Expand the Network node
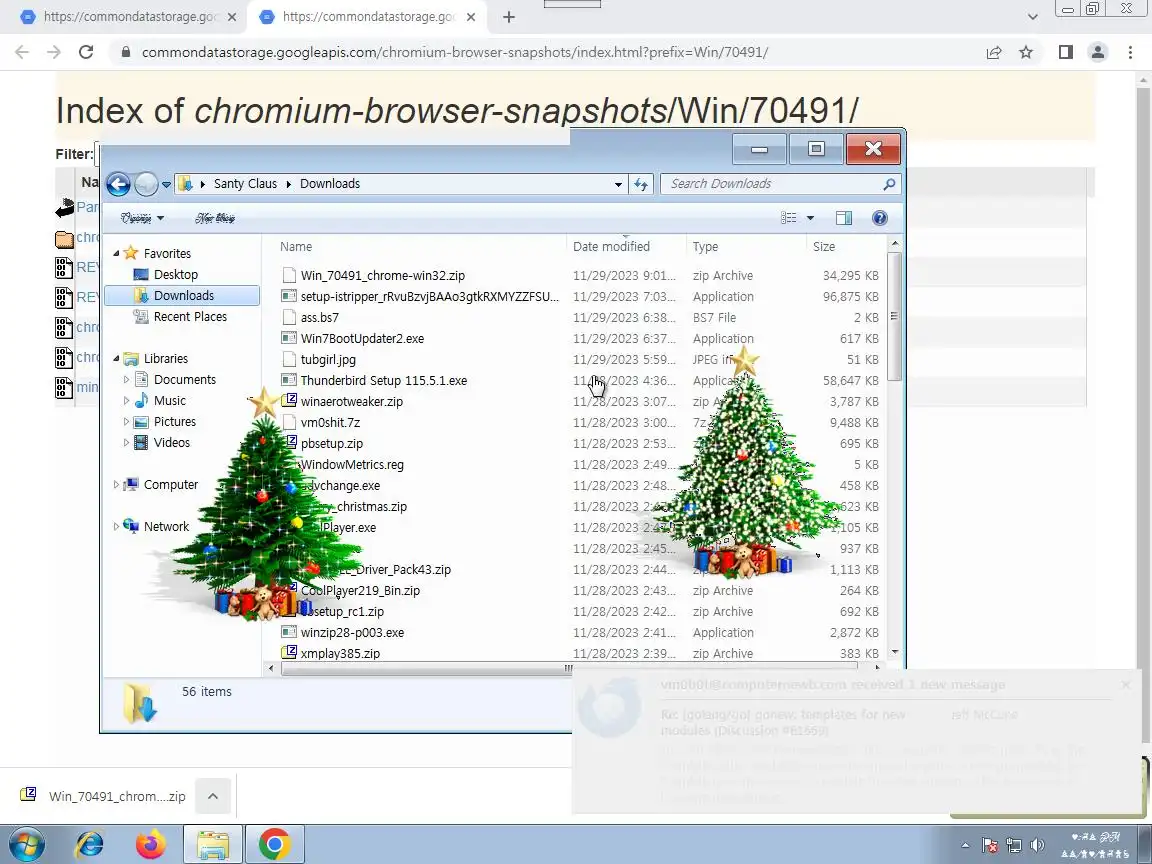Viewport: 1152px width, 864px height. 116,527
